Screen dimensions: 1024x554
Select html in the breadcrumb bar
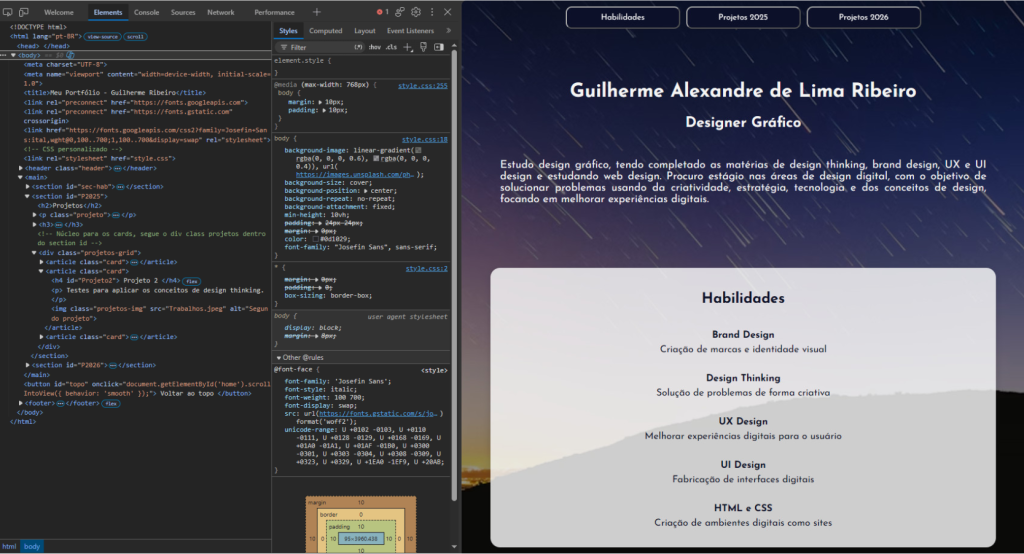[8, 546]
